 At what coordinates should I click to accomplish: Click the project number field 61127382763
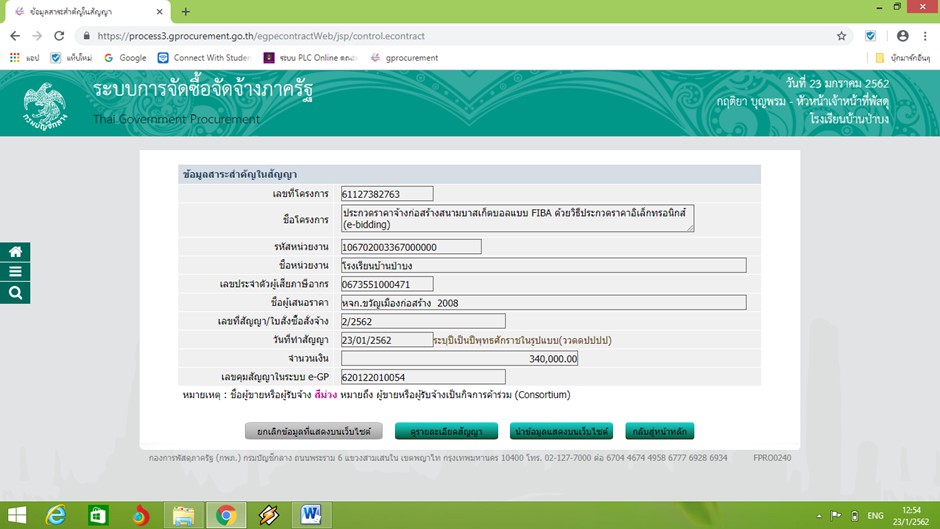click(x=387, y=194)
